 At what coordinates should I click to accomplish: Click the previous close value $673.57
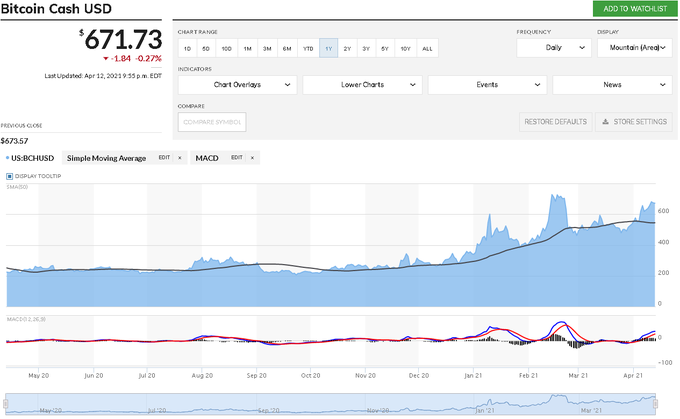14,141
